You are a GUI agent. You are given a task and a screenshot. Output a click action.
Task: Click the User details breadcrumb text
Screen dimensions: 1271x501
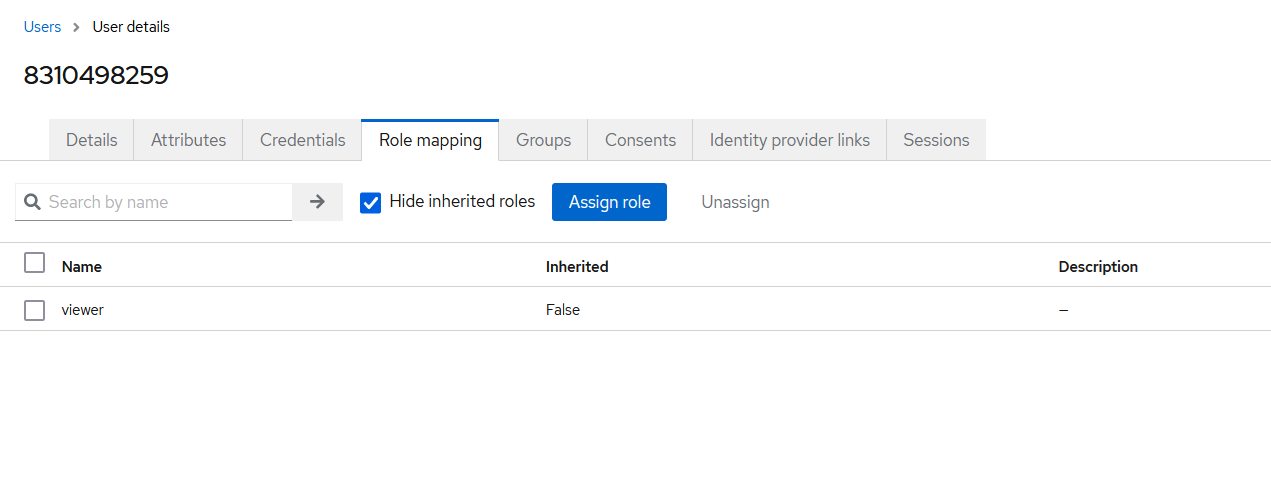(x=131, y=27)
